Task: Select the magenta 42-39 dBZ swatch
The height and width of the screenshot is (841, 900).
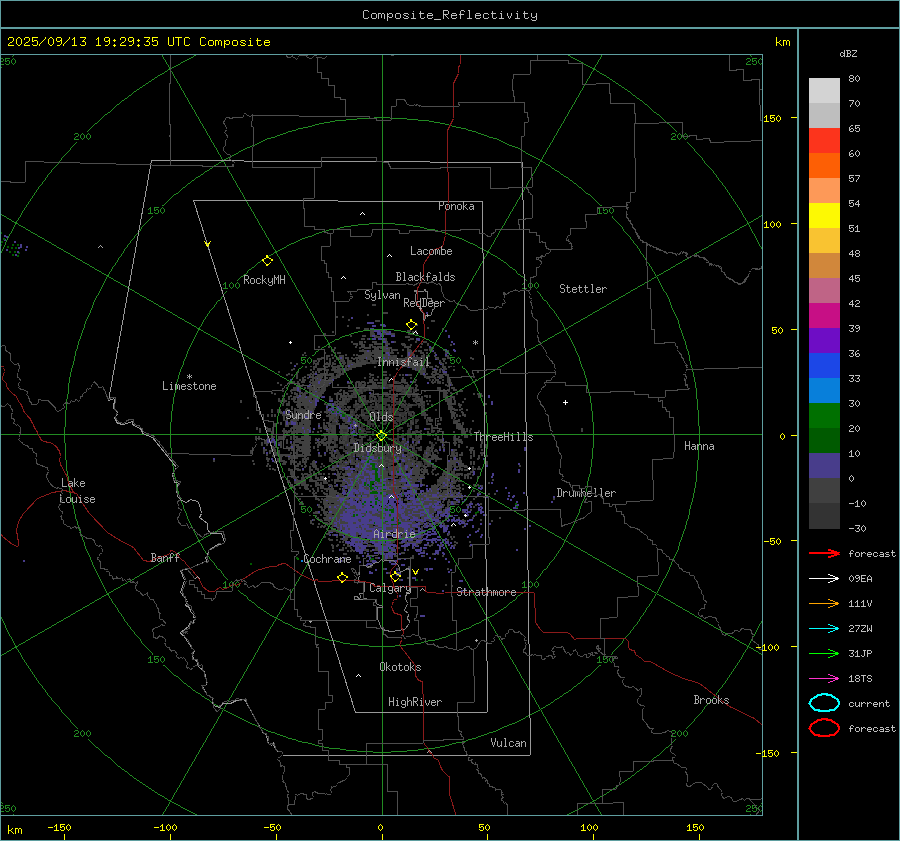Action: 824,316
